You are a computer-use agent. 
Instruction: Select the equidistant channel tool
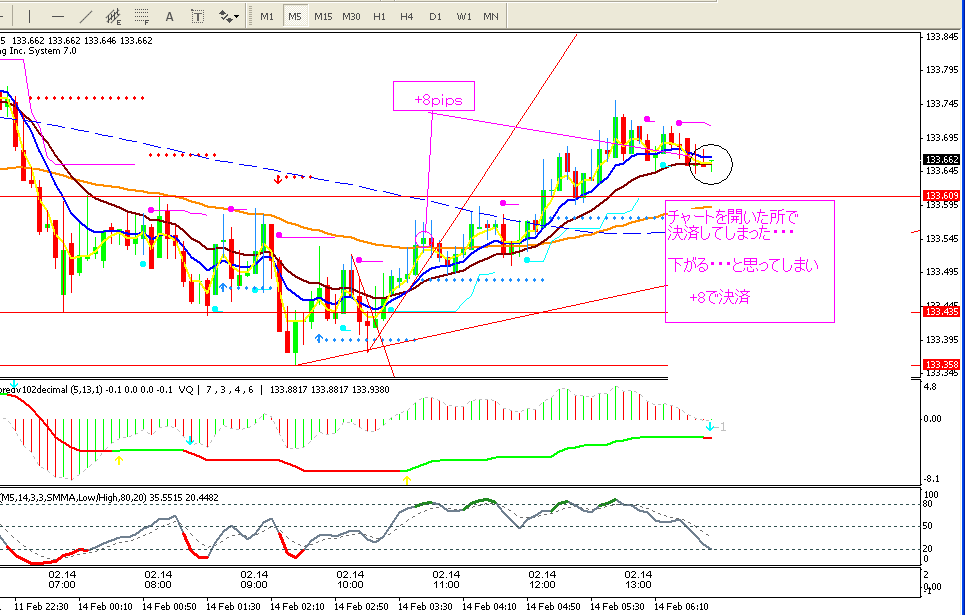[114, 17]
